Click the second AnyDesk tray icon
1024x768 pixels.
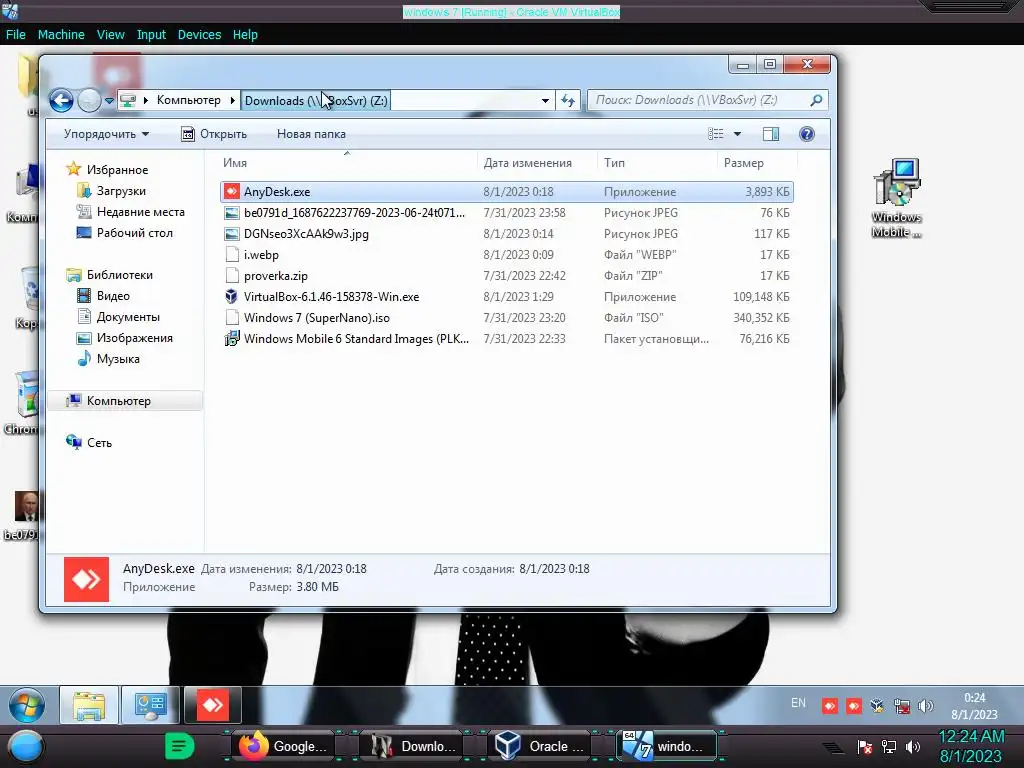[854, 706]
